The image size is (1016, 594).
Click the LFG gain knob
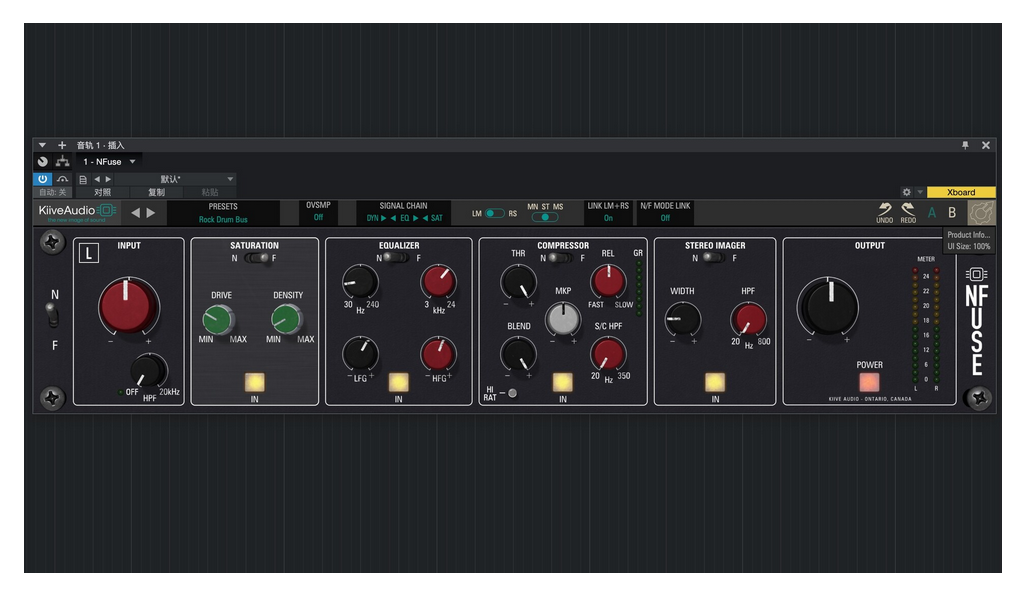[x=360, y=354]
